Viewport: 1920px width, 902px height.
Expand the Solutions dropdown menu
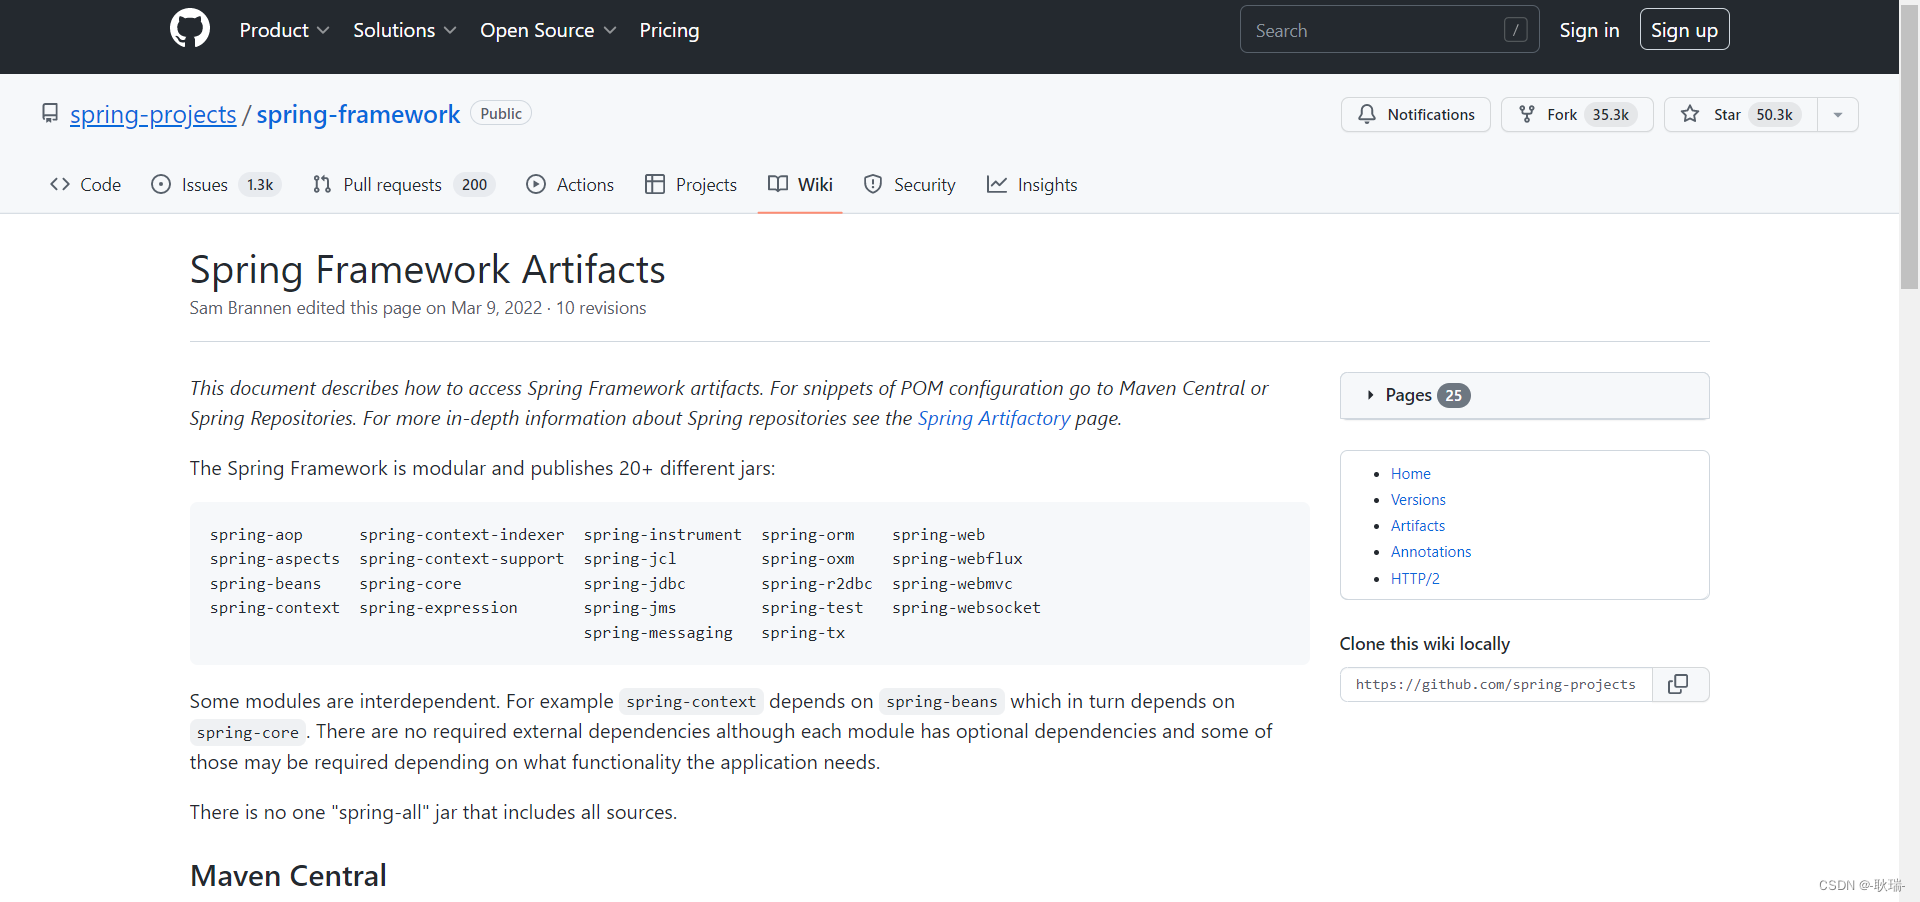click(x=404, y=30)
